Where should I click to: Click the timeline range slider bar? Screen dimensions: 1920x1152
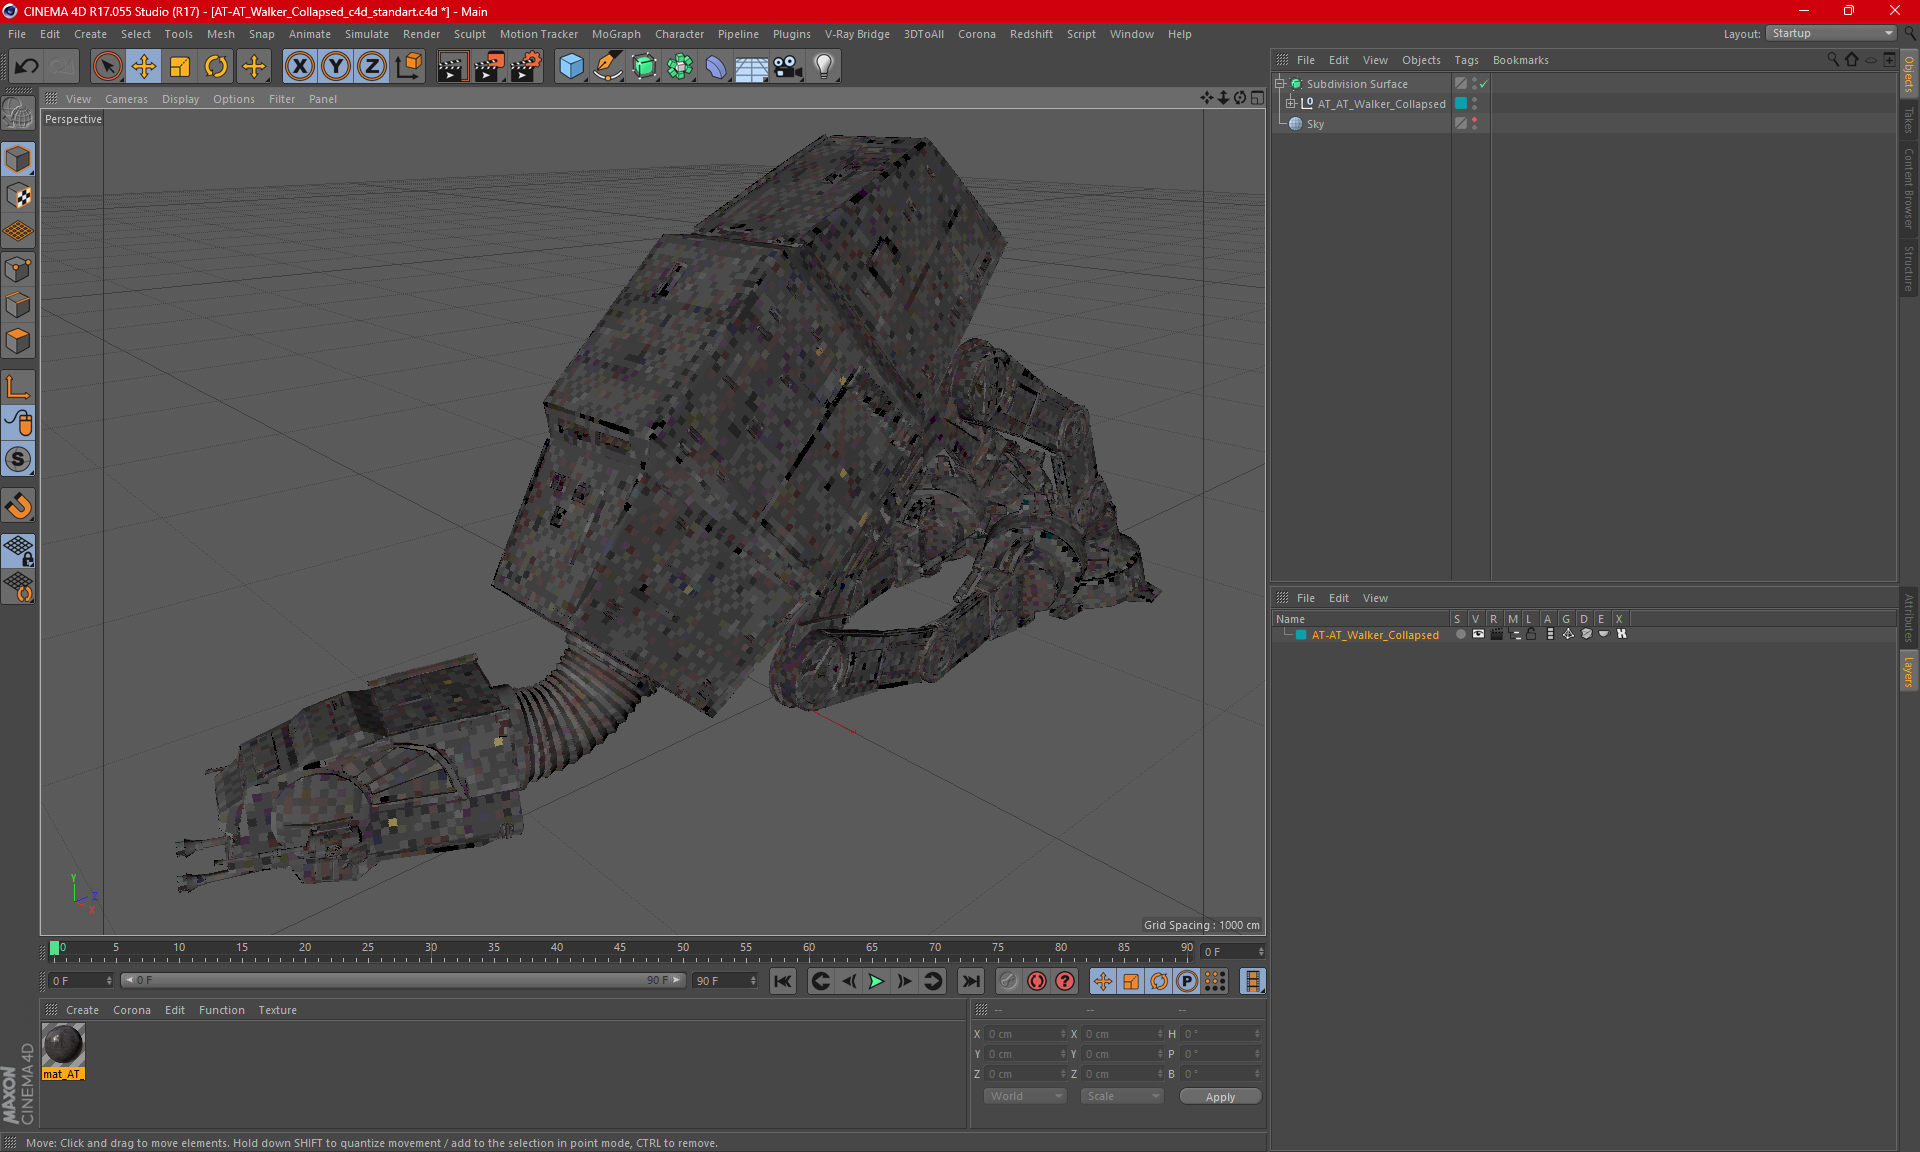point(403,980)
